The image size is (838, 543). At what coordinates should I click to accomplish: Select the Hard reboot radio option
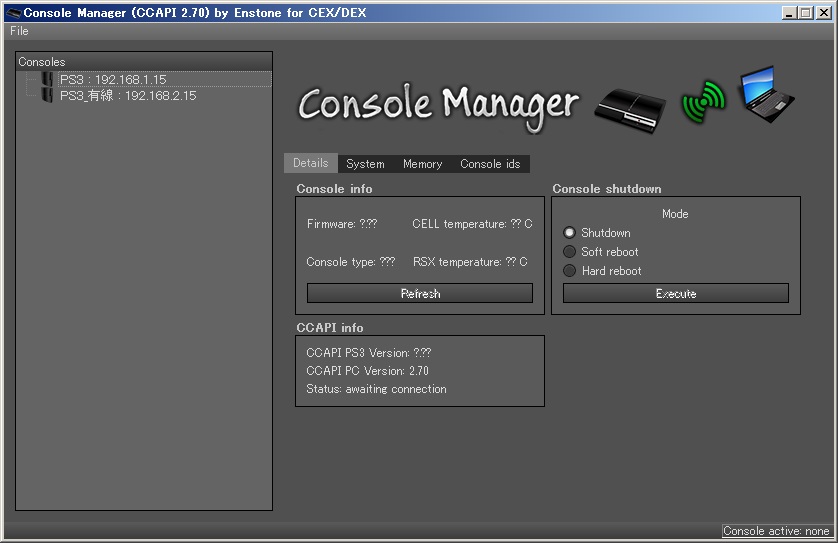point(569,270)
